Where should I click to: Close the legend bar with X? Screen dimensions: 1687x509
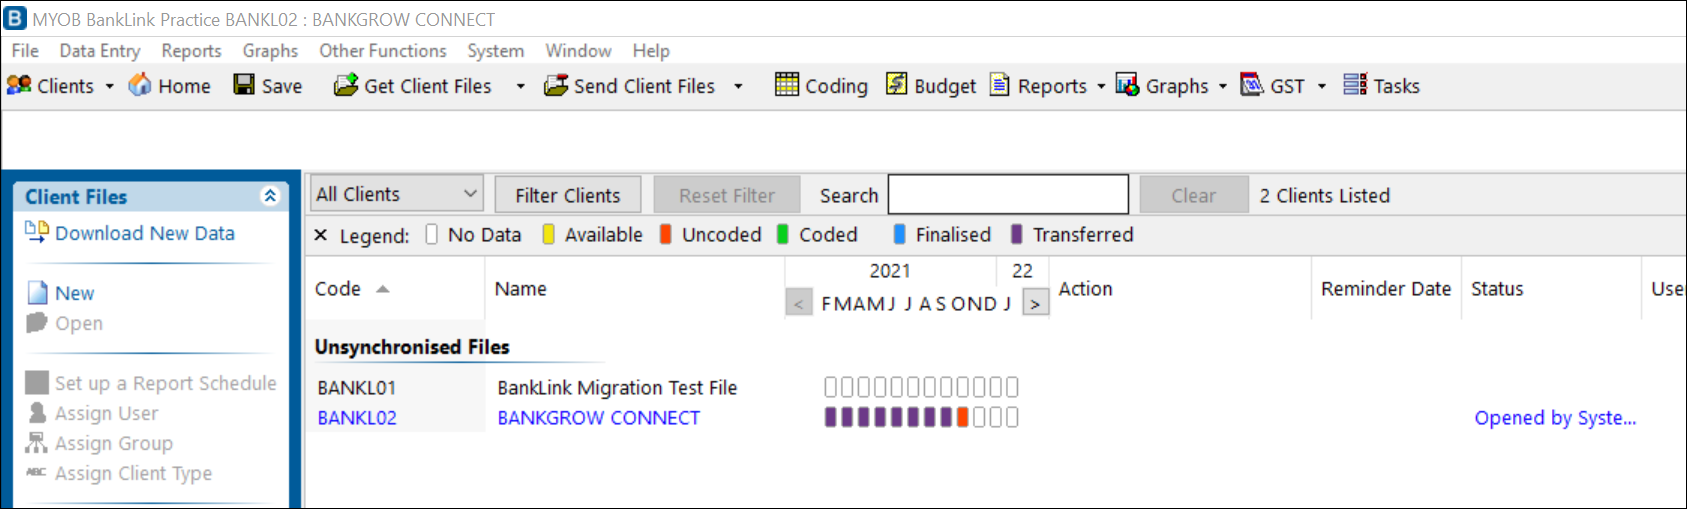[x=321, y=235]
